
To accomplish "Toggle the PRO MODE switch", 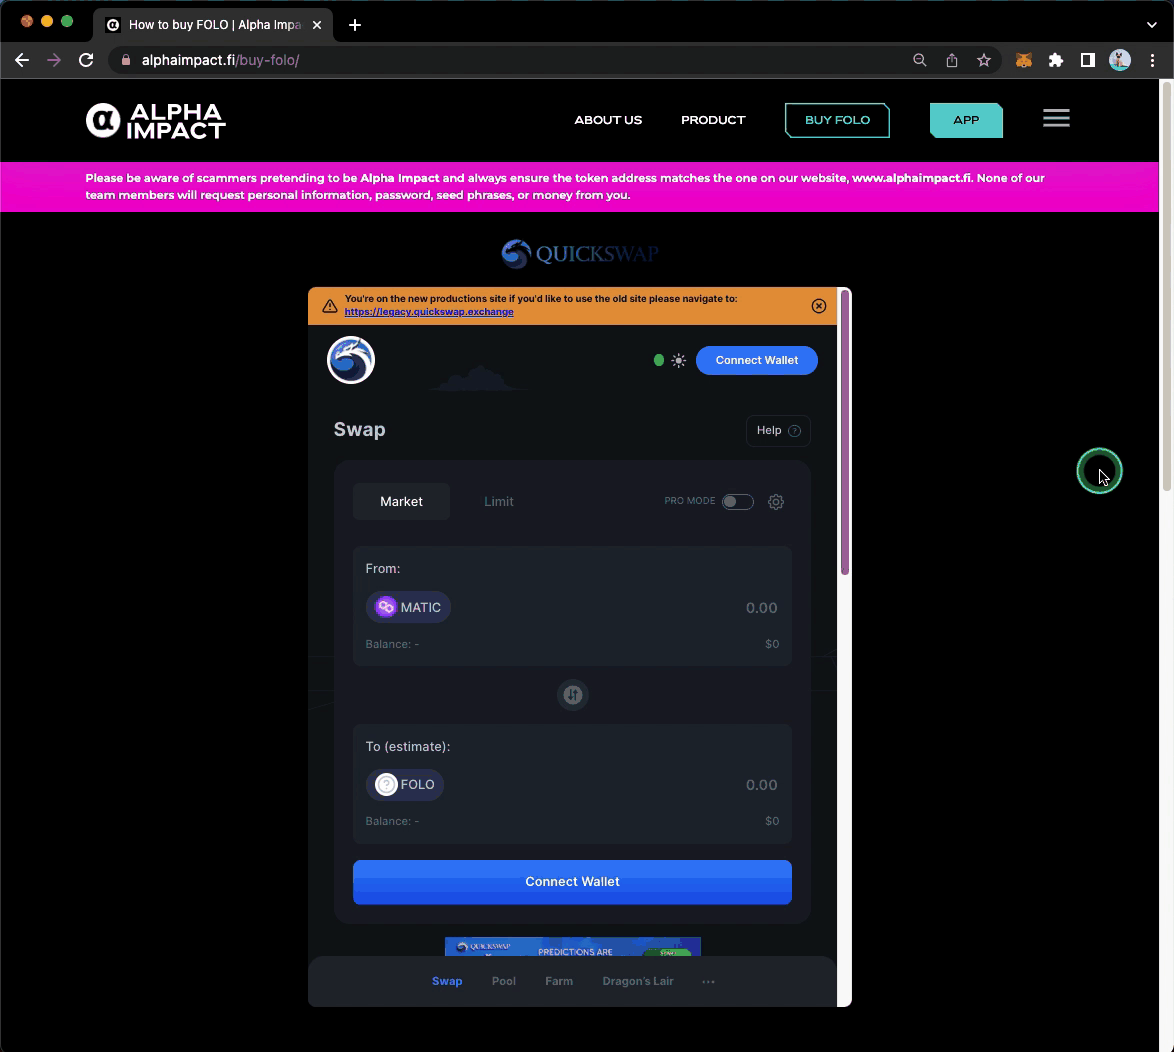I will coord(737,502).
